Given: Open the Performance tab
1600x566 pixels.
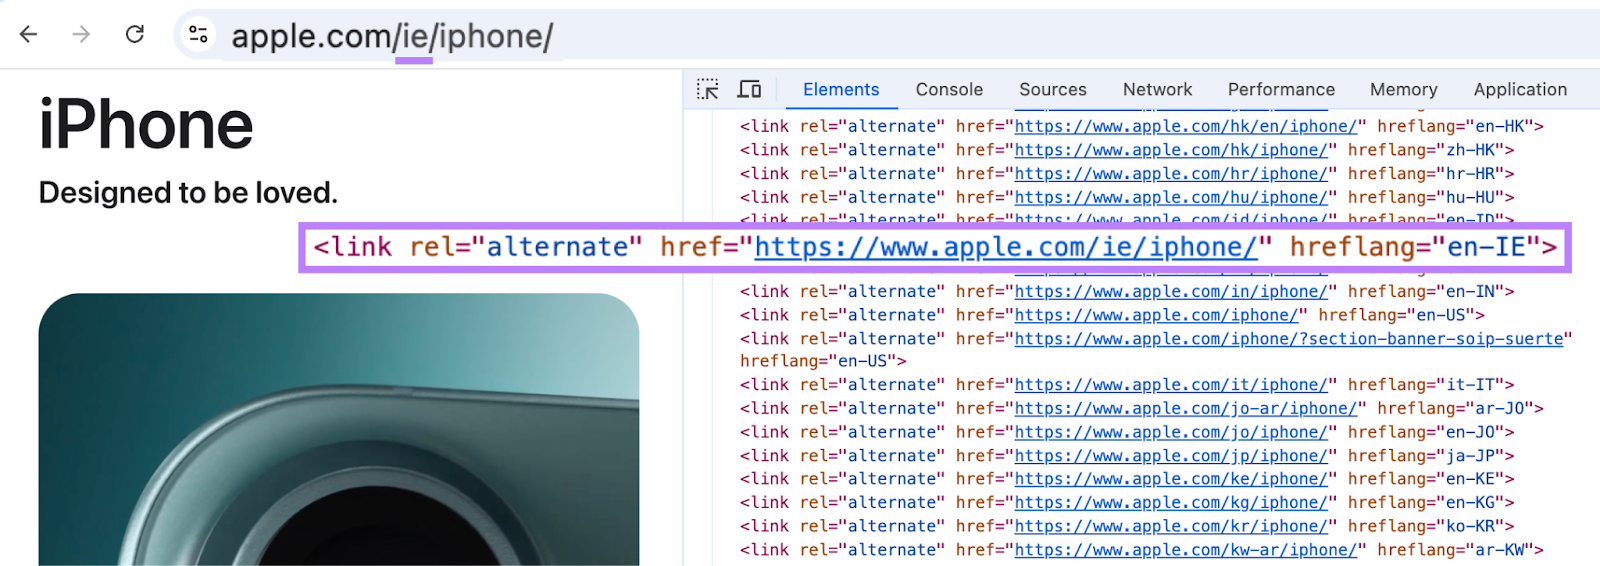Looking at the screenshot, I should (x=1281, y=90).
